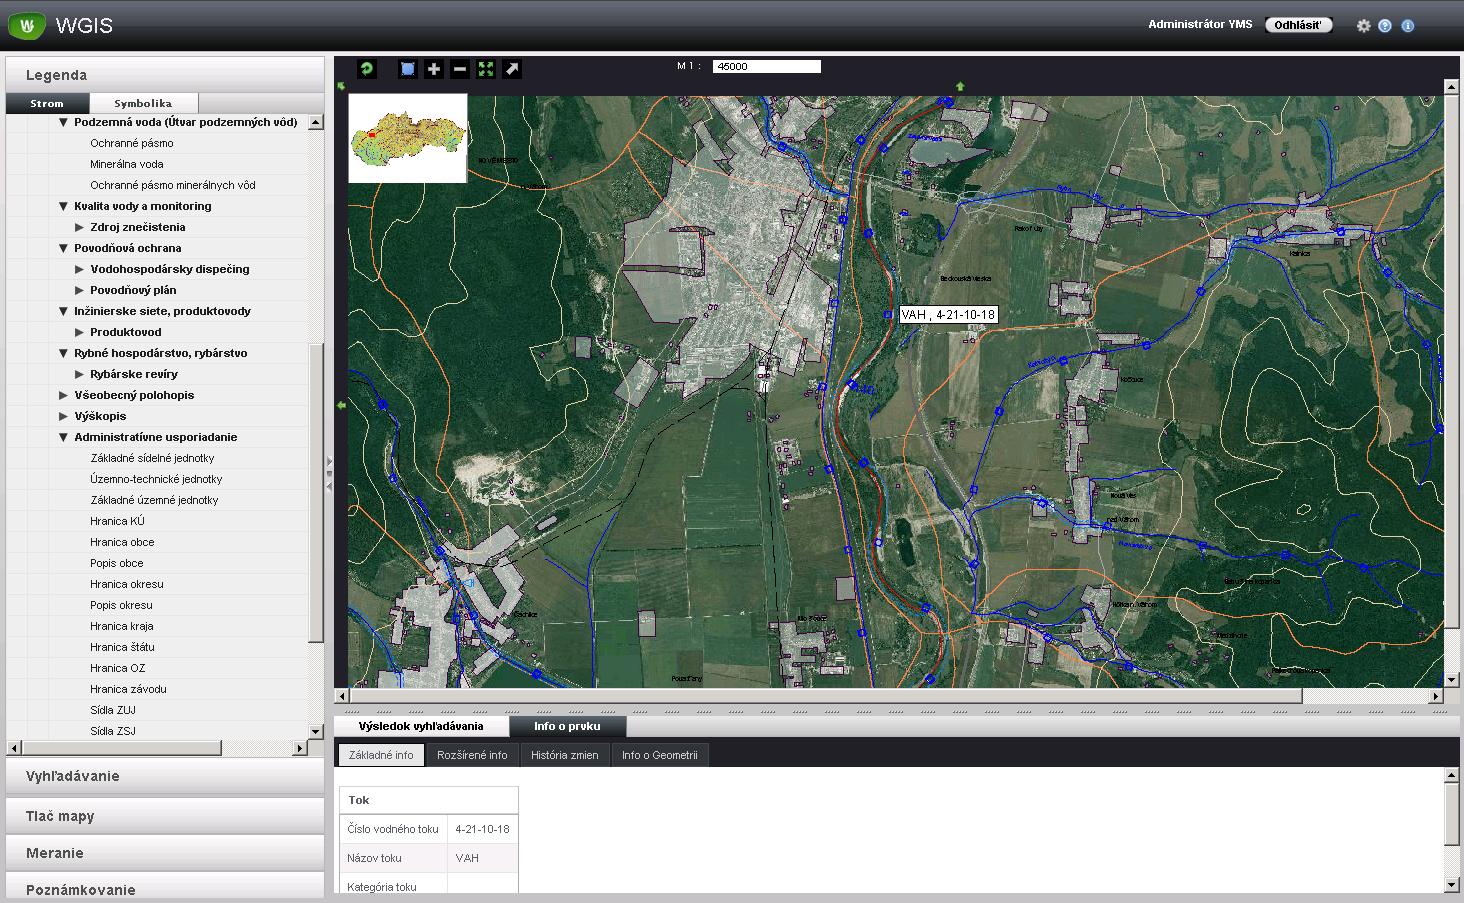The image size is (1464, 903).
Task: Expand the Produktovod node
Action: [80, 332]
